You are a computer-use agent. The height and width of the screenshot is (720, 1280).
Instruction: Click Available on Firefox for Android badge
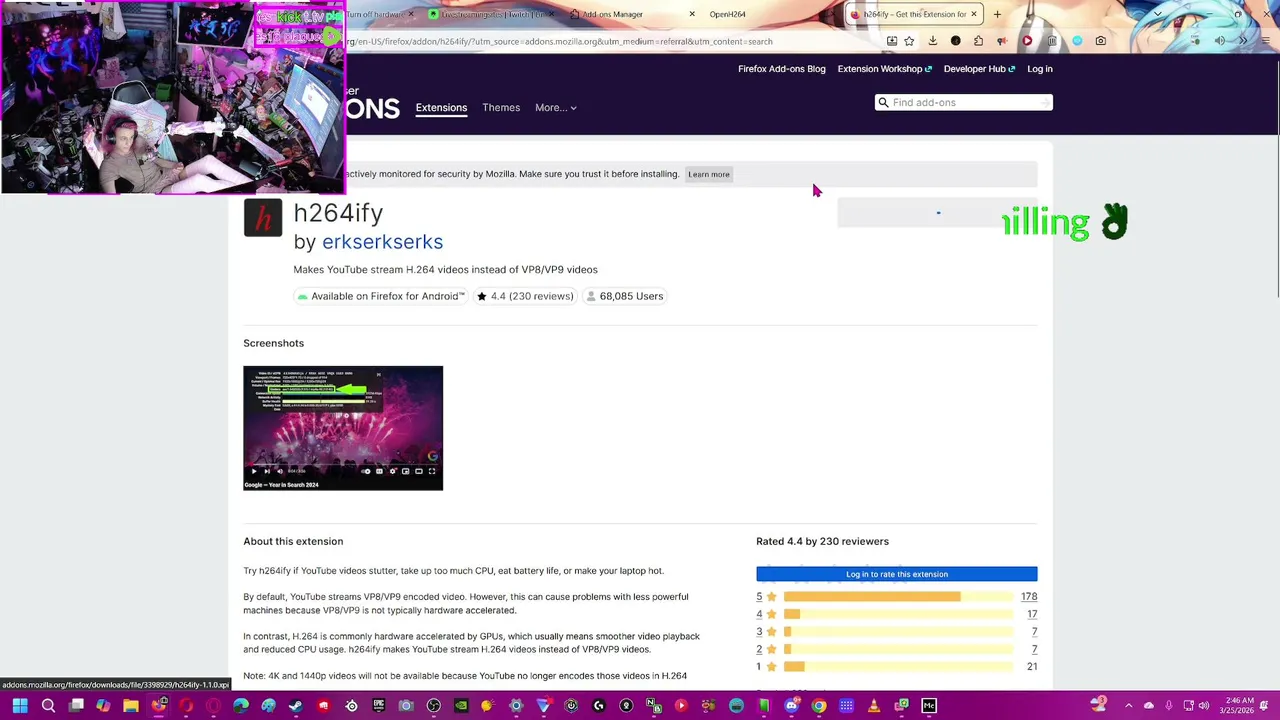pyautogui.click(x=381, y=296)
